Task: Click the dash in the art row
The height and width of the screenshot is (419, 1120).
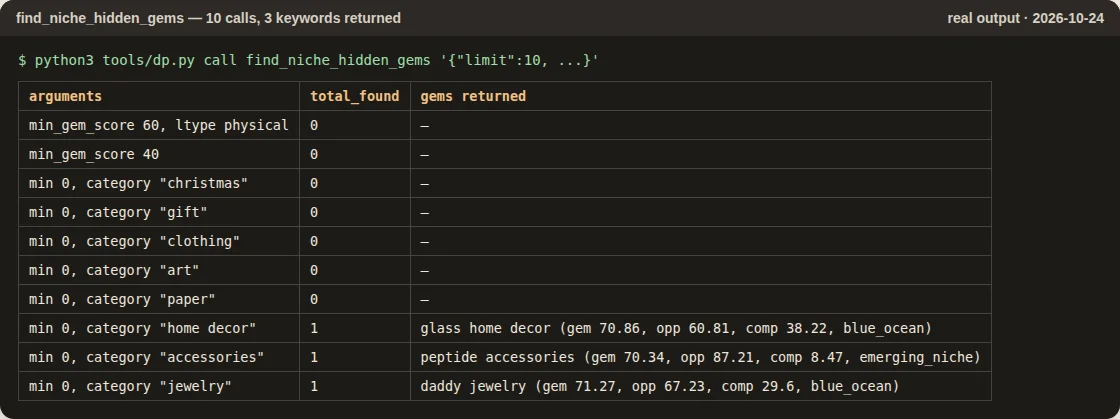Action: pos(425,271)
